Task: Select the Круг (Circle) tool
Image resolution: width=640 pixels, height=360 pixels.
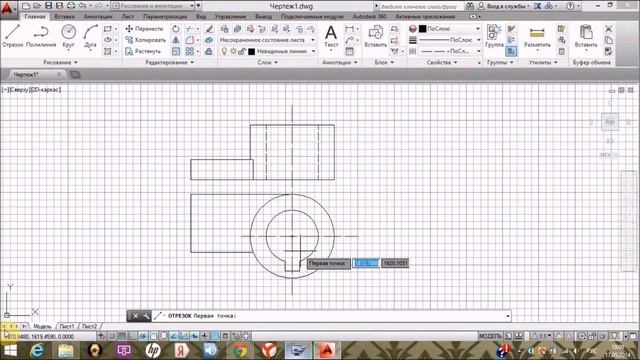Action: point(68,36)
